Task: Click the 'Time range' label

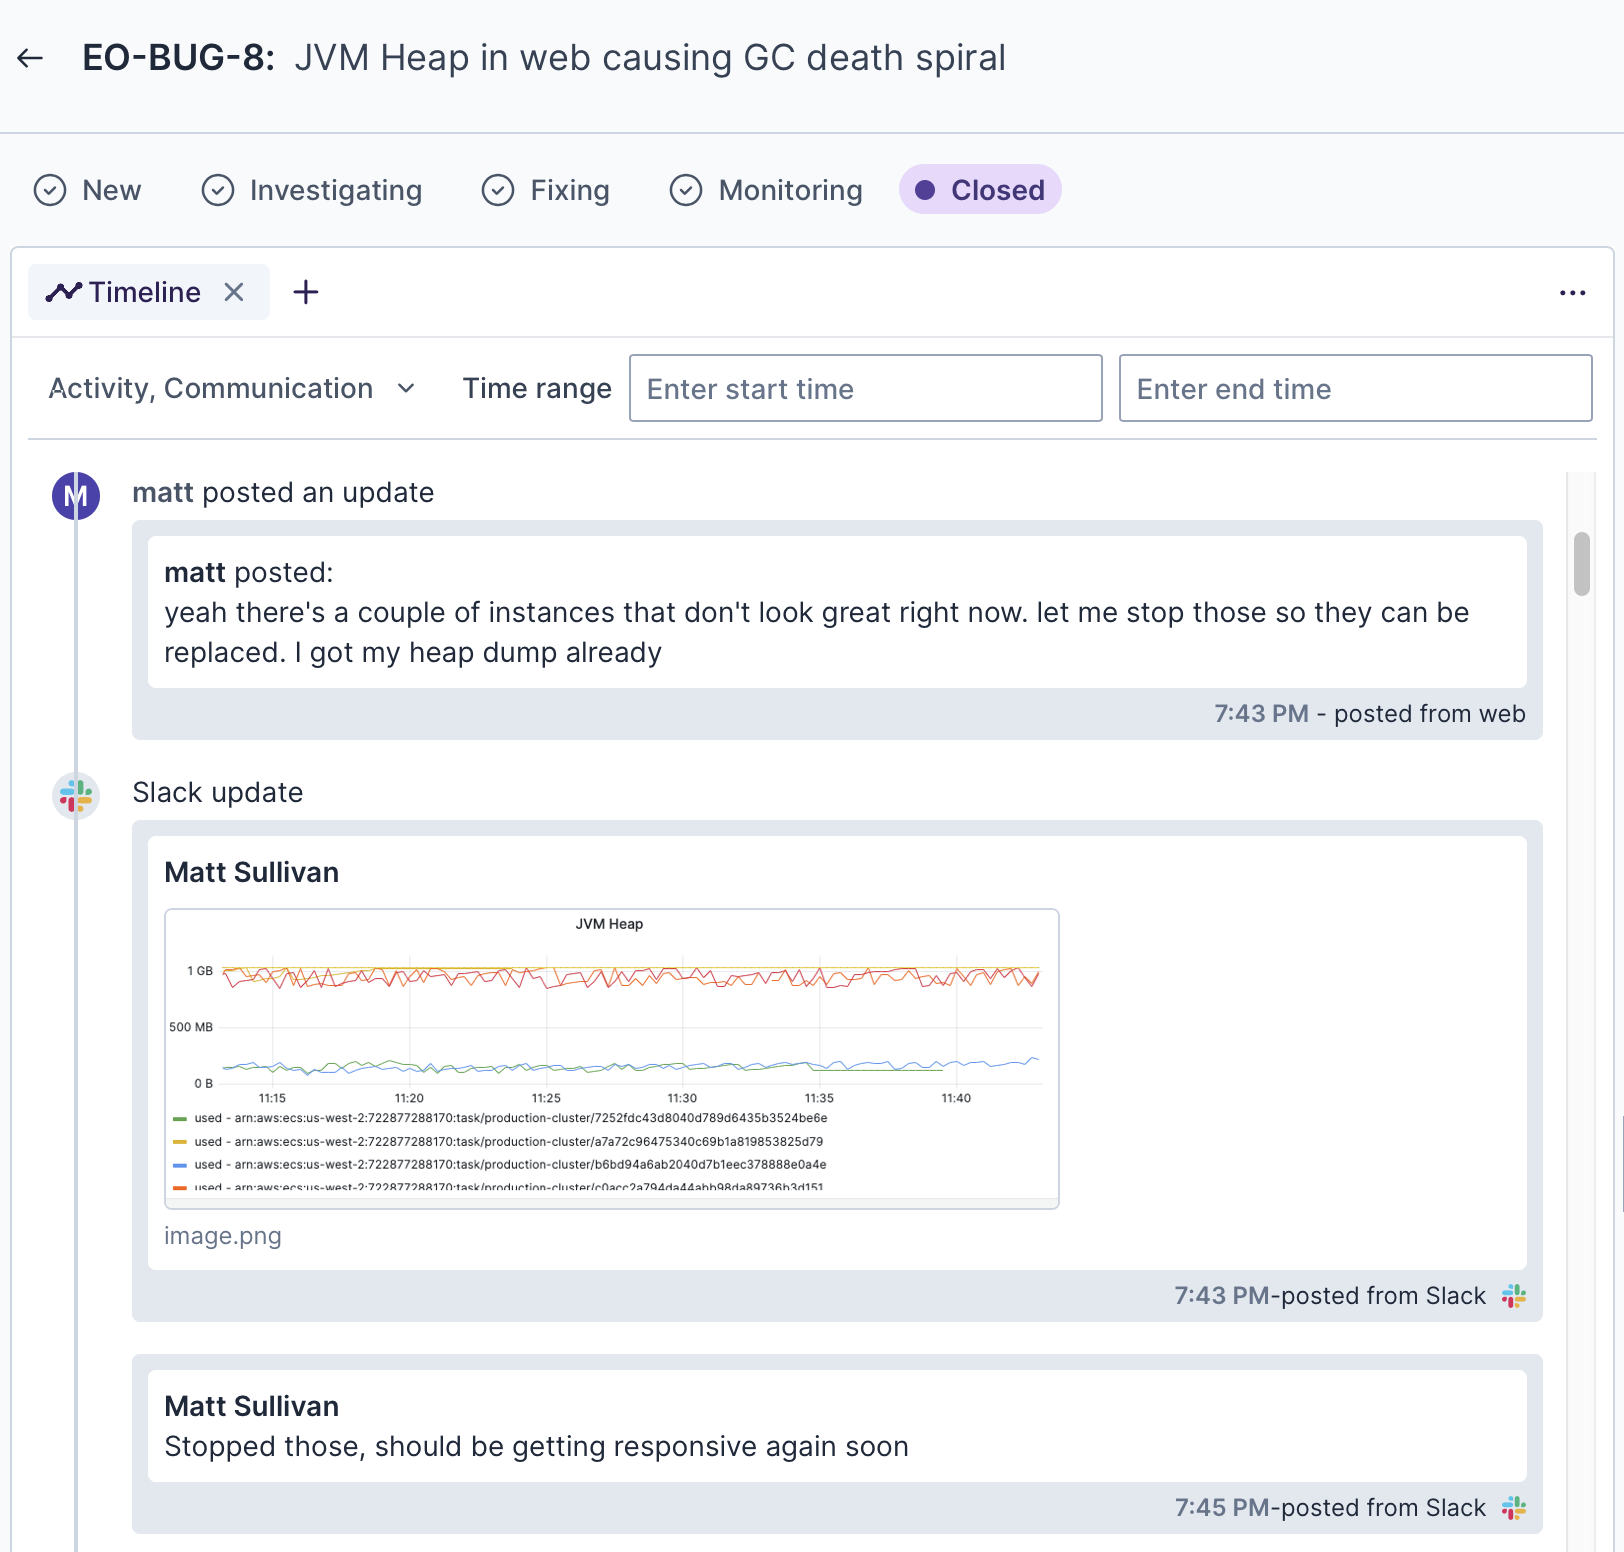Action: pos(537,388)
